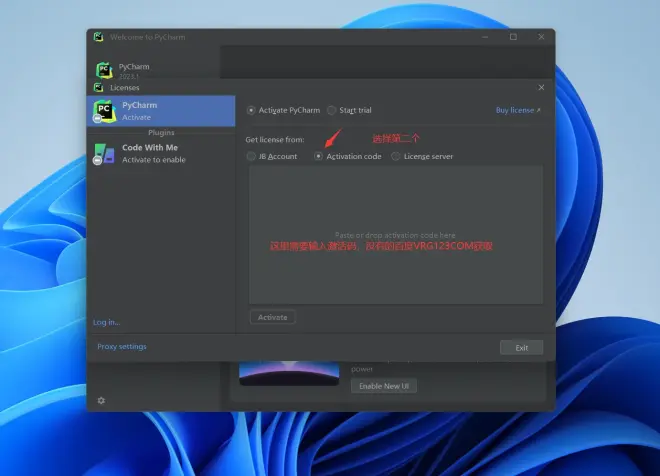Click inside the activation code text area

coord(396,235)
